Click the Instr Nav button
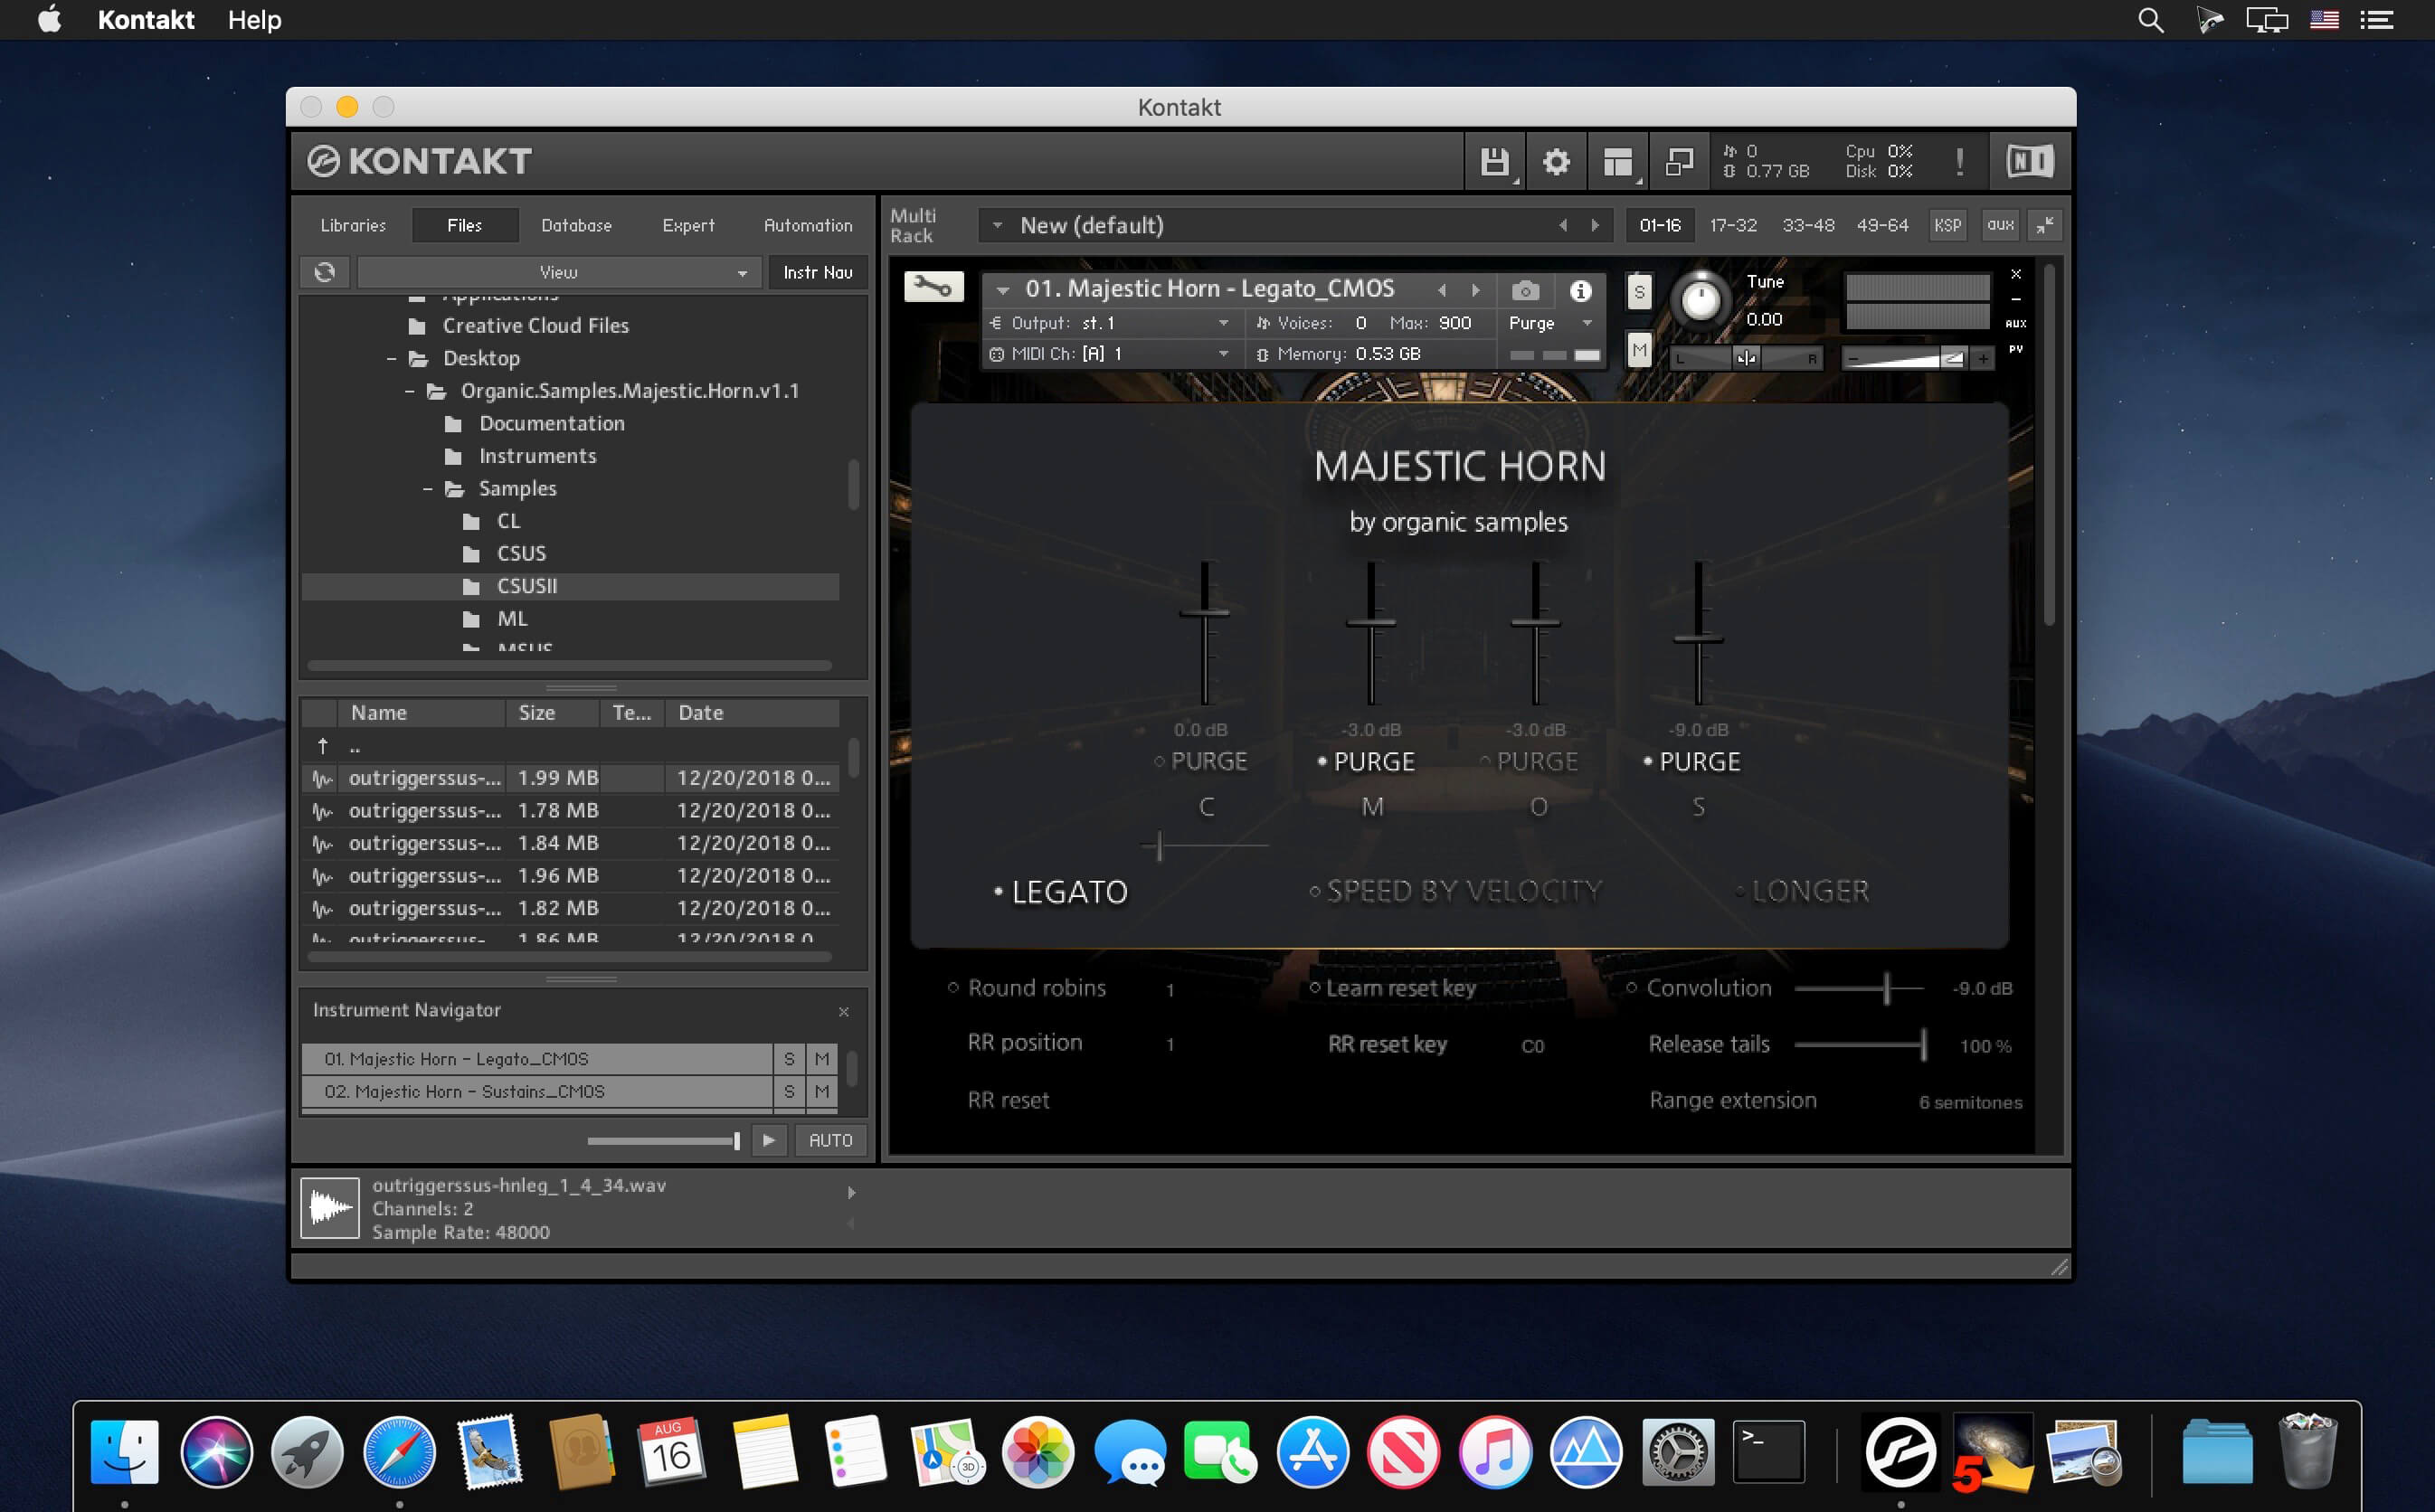The image size is (2435, 1512). coord(817,272)
